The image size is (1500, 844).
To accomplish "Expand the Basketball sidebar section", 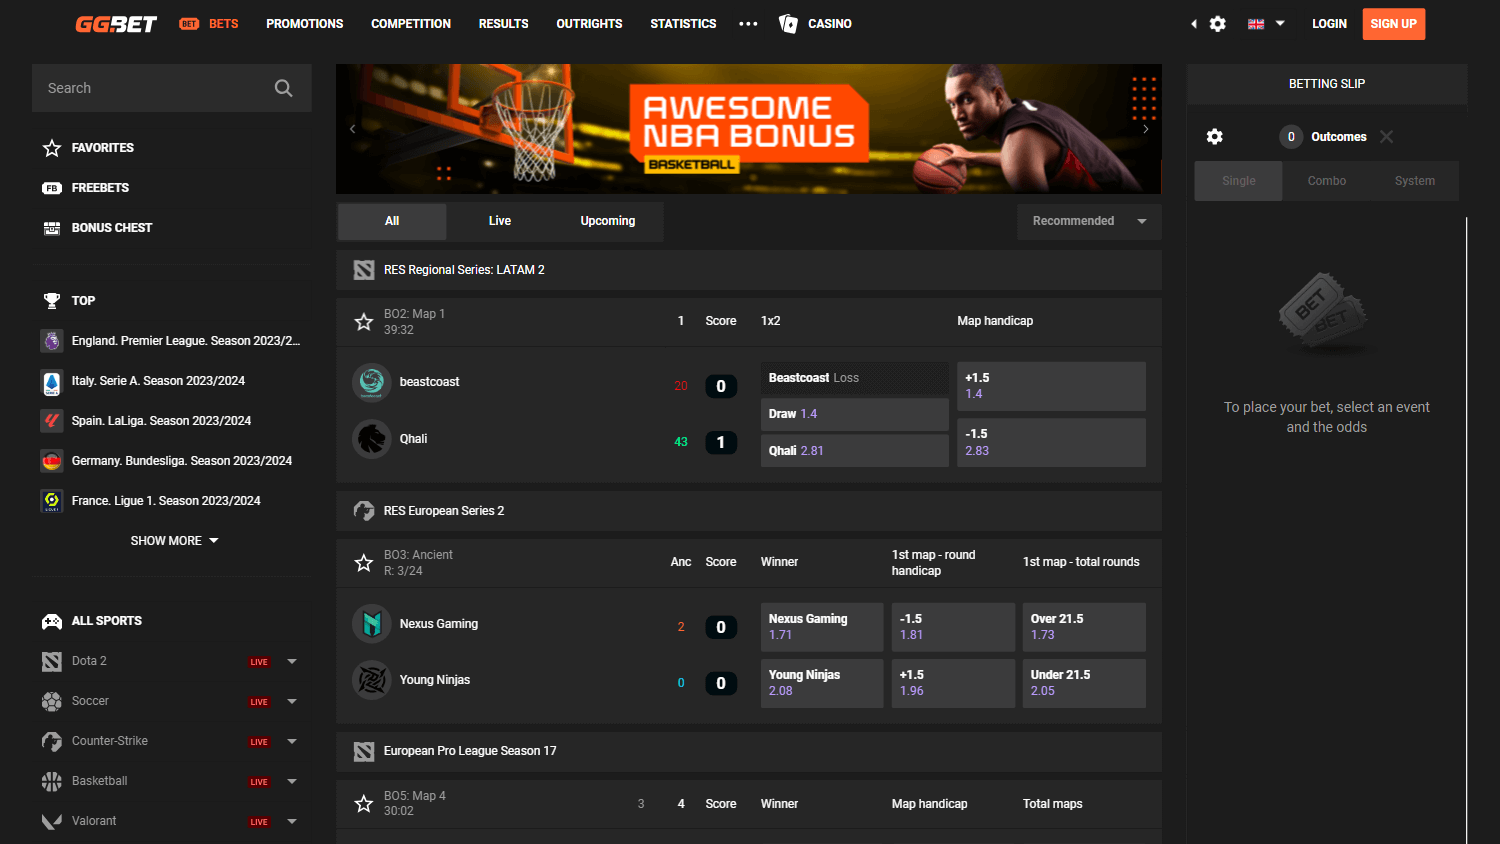I will [x=292, y=781].
